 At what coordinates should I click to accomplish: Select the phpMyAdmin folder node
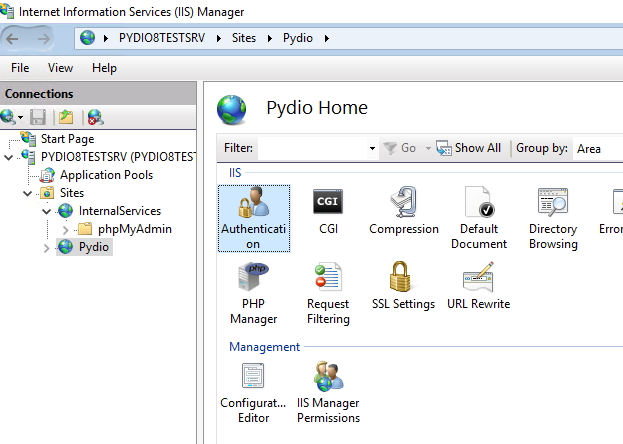135,229
